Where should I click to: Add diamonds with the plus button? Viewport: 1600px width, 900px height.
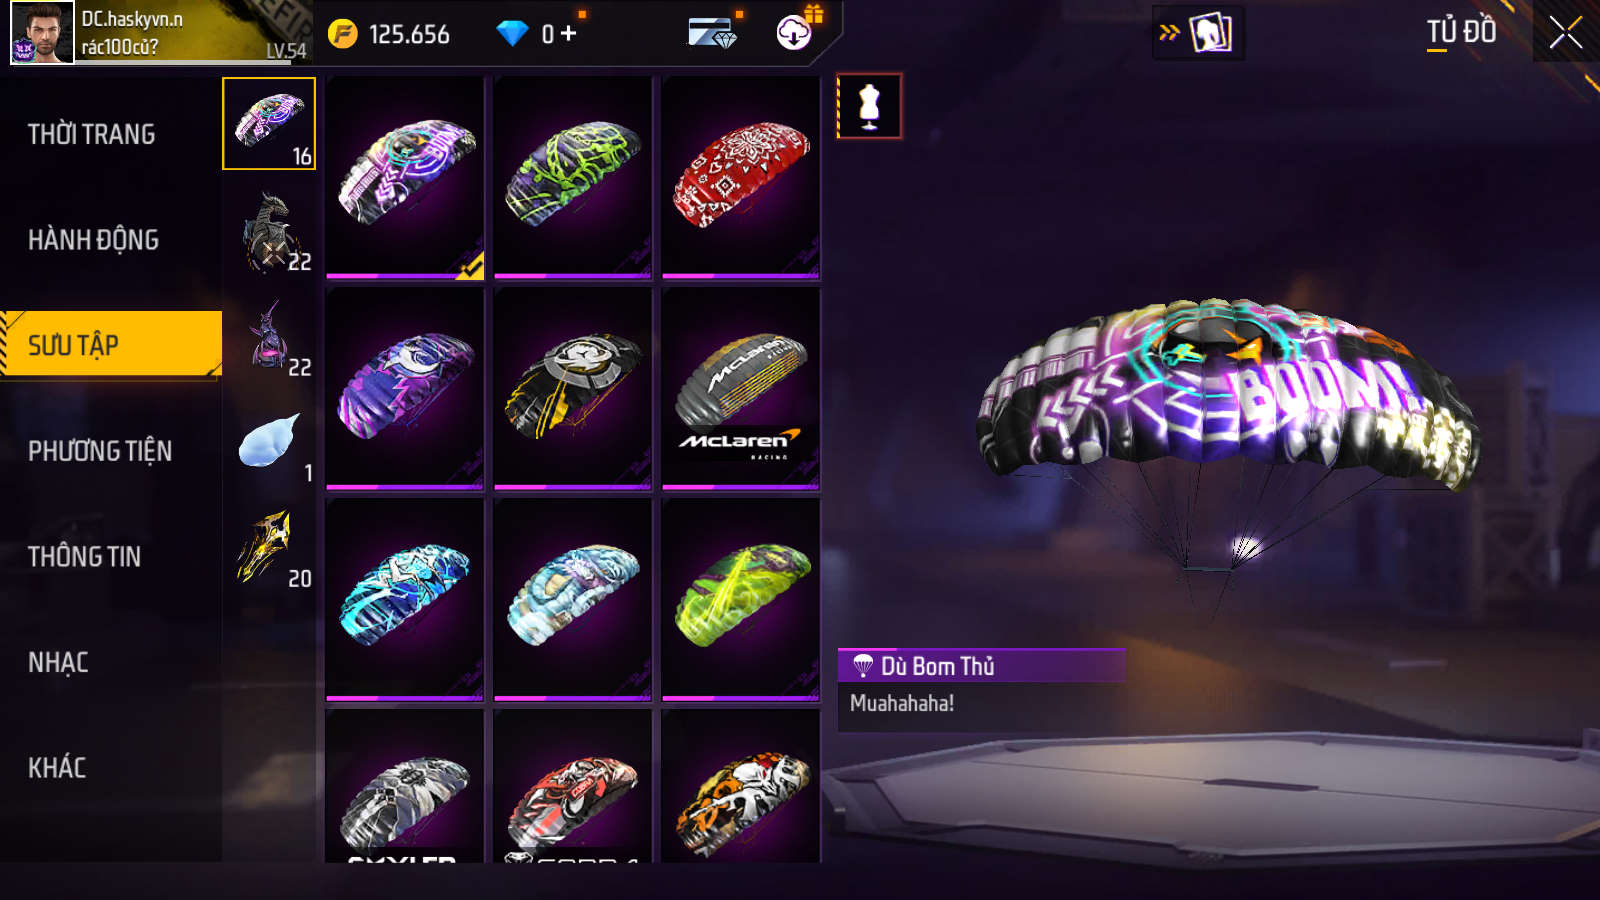click(569, 34)
